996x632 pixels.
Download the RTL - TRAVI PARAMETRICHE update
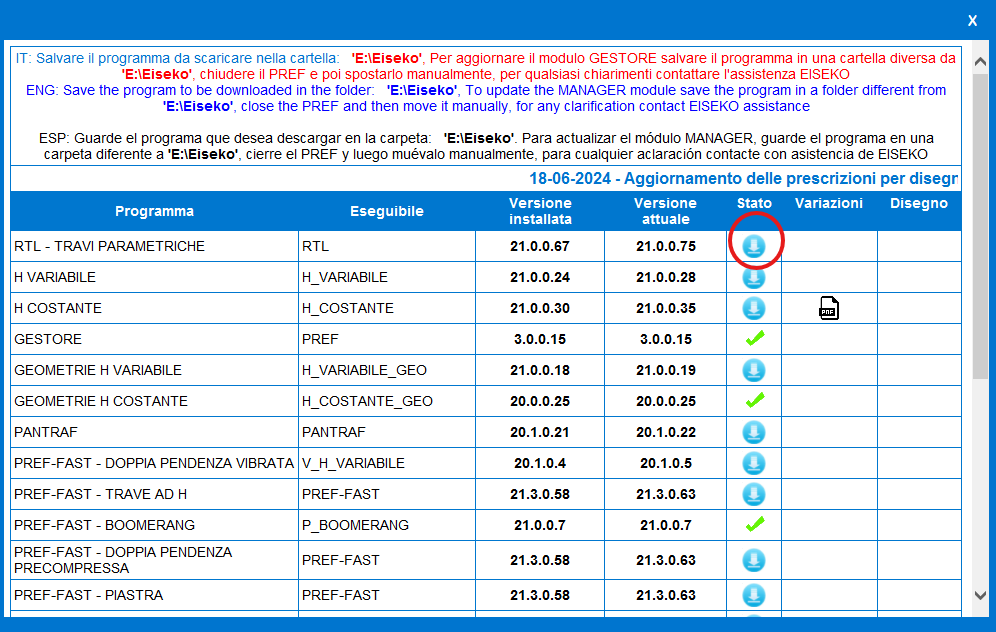click(x=754, y=245)
